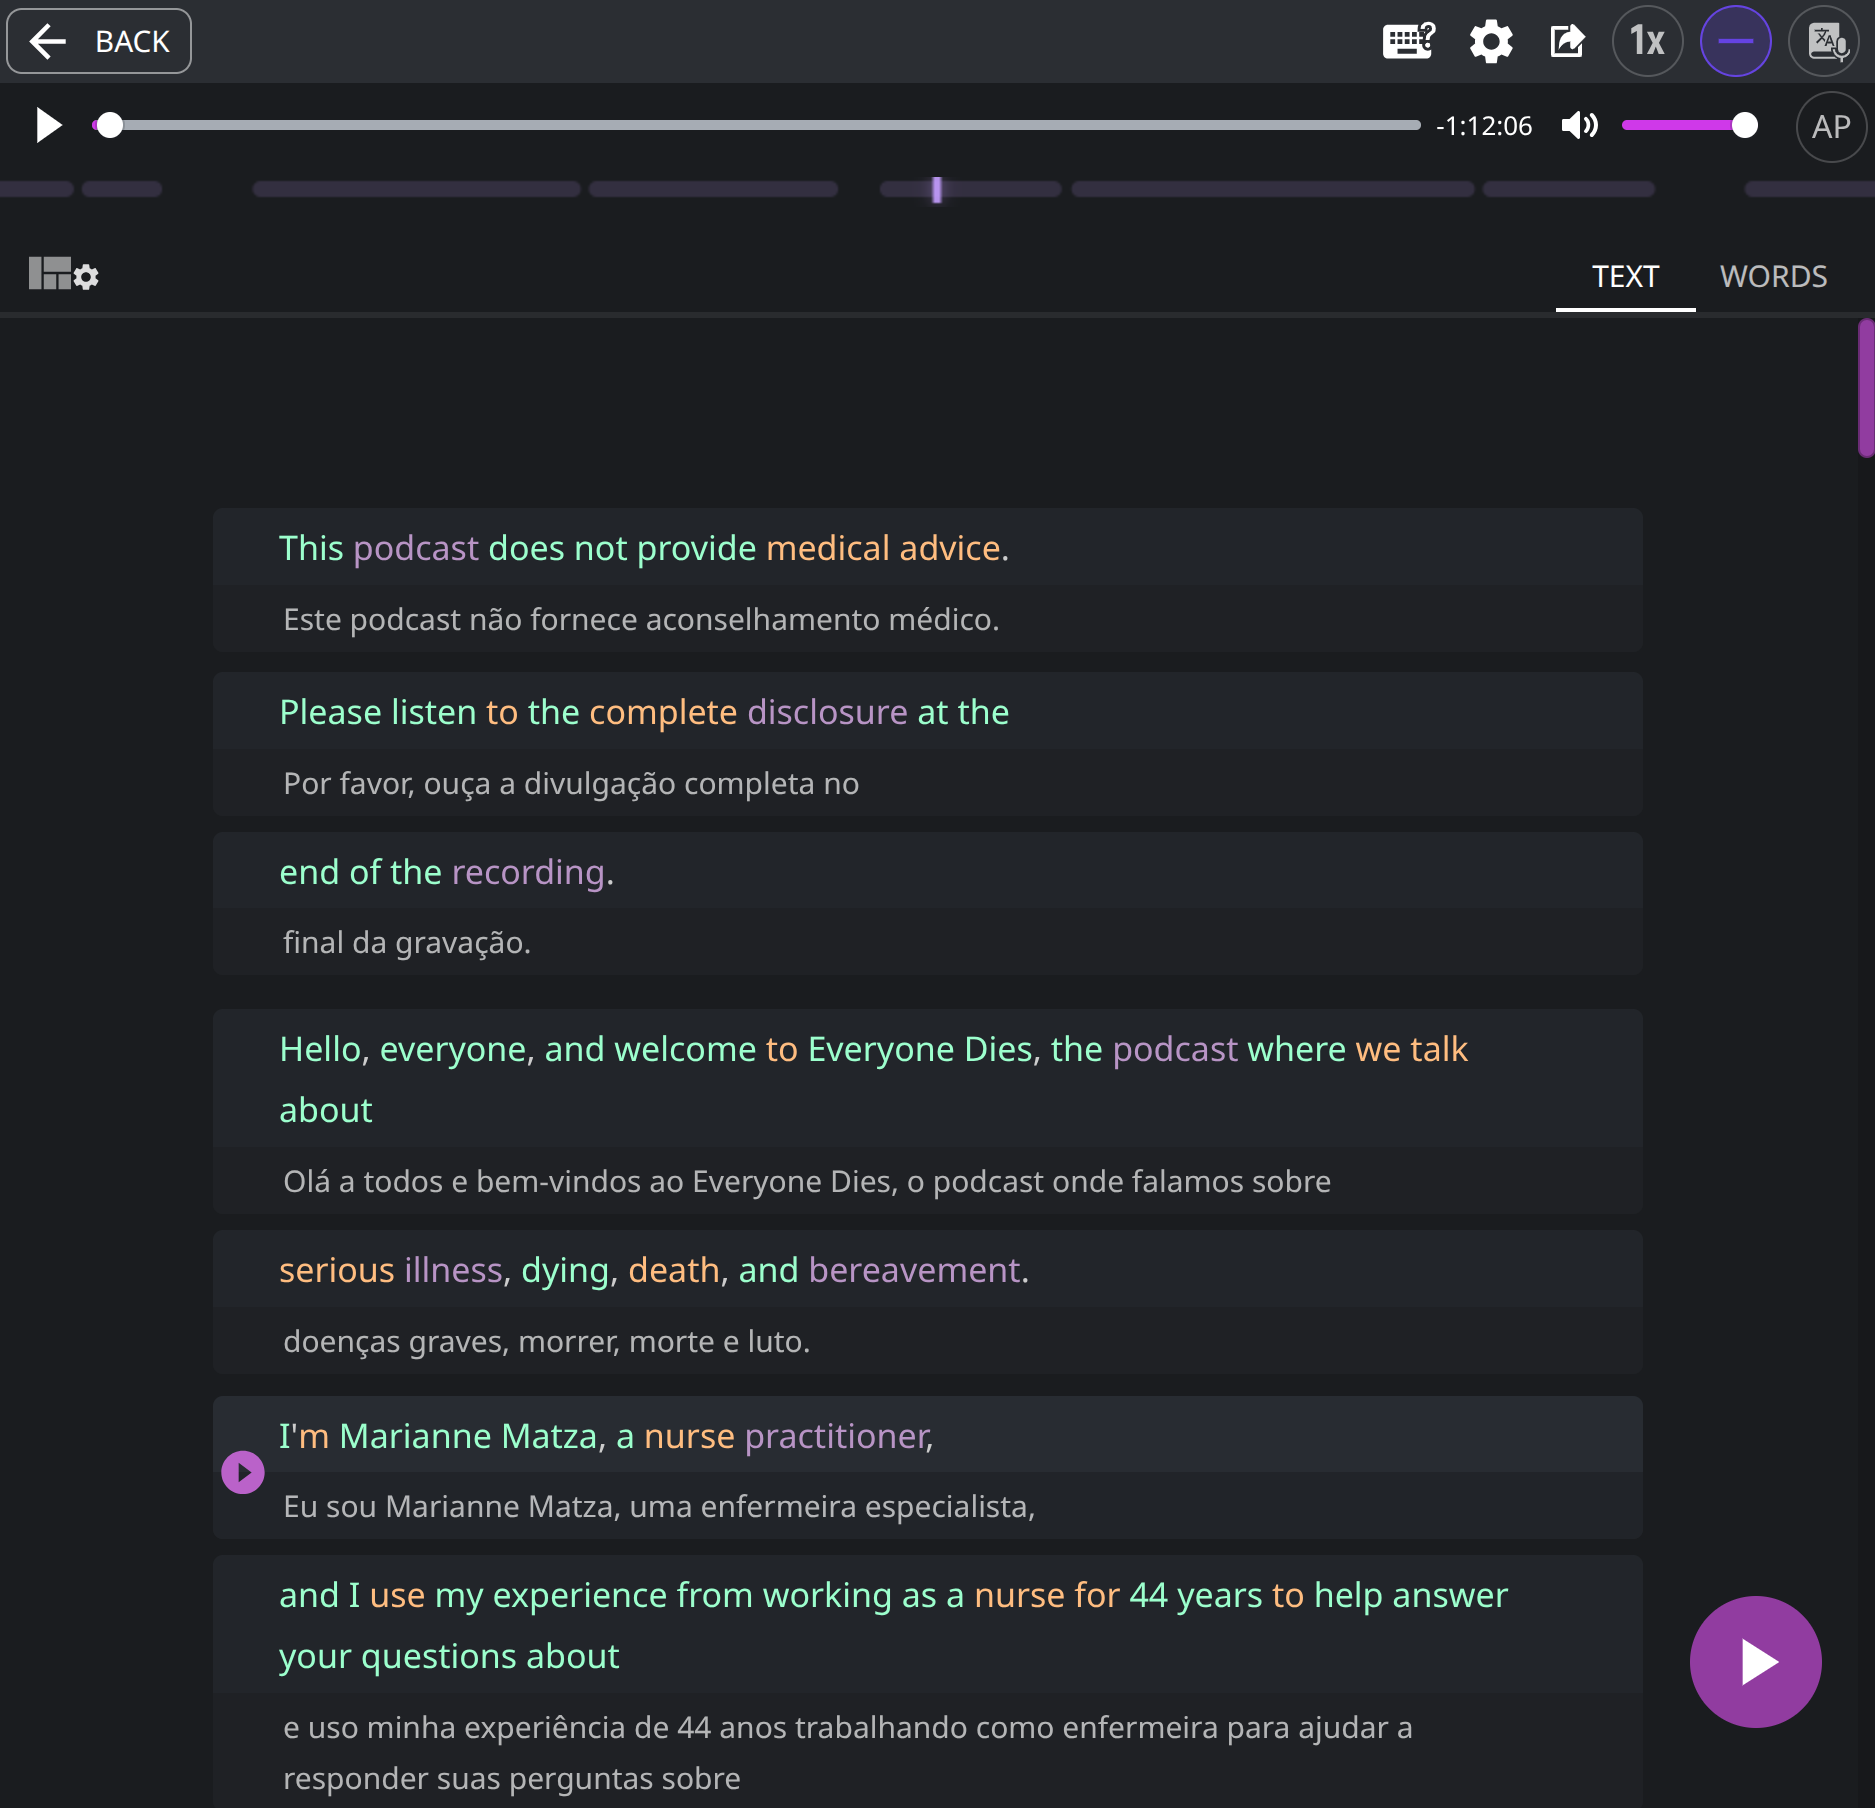
Task: Change playback speed 1x button
Action: [x=1647, y=41]
